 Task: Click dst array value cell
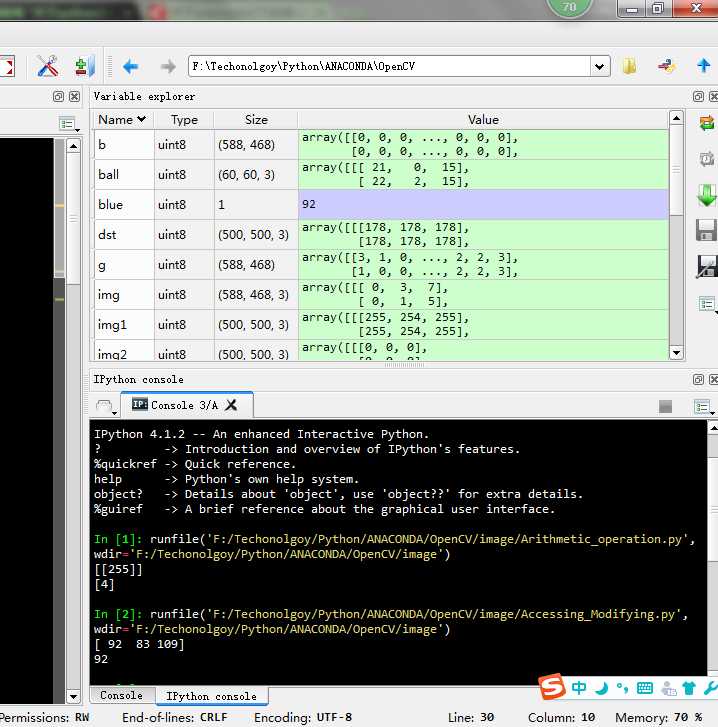[483, 235]
